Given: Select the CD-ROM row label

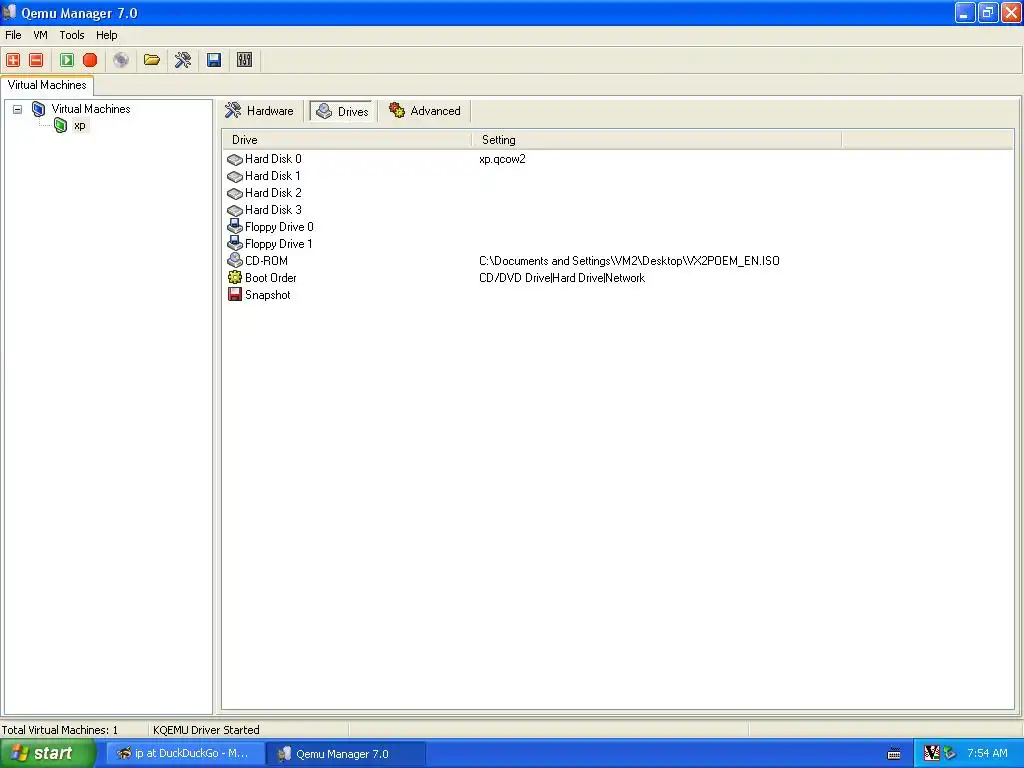Looking at the screenshot, I should (x=266, y=261).
